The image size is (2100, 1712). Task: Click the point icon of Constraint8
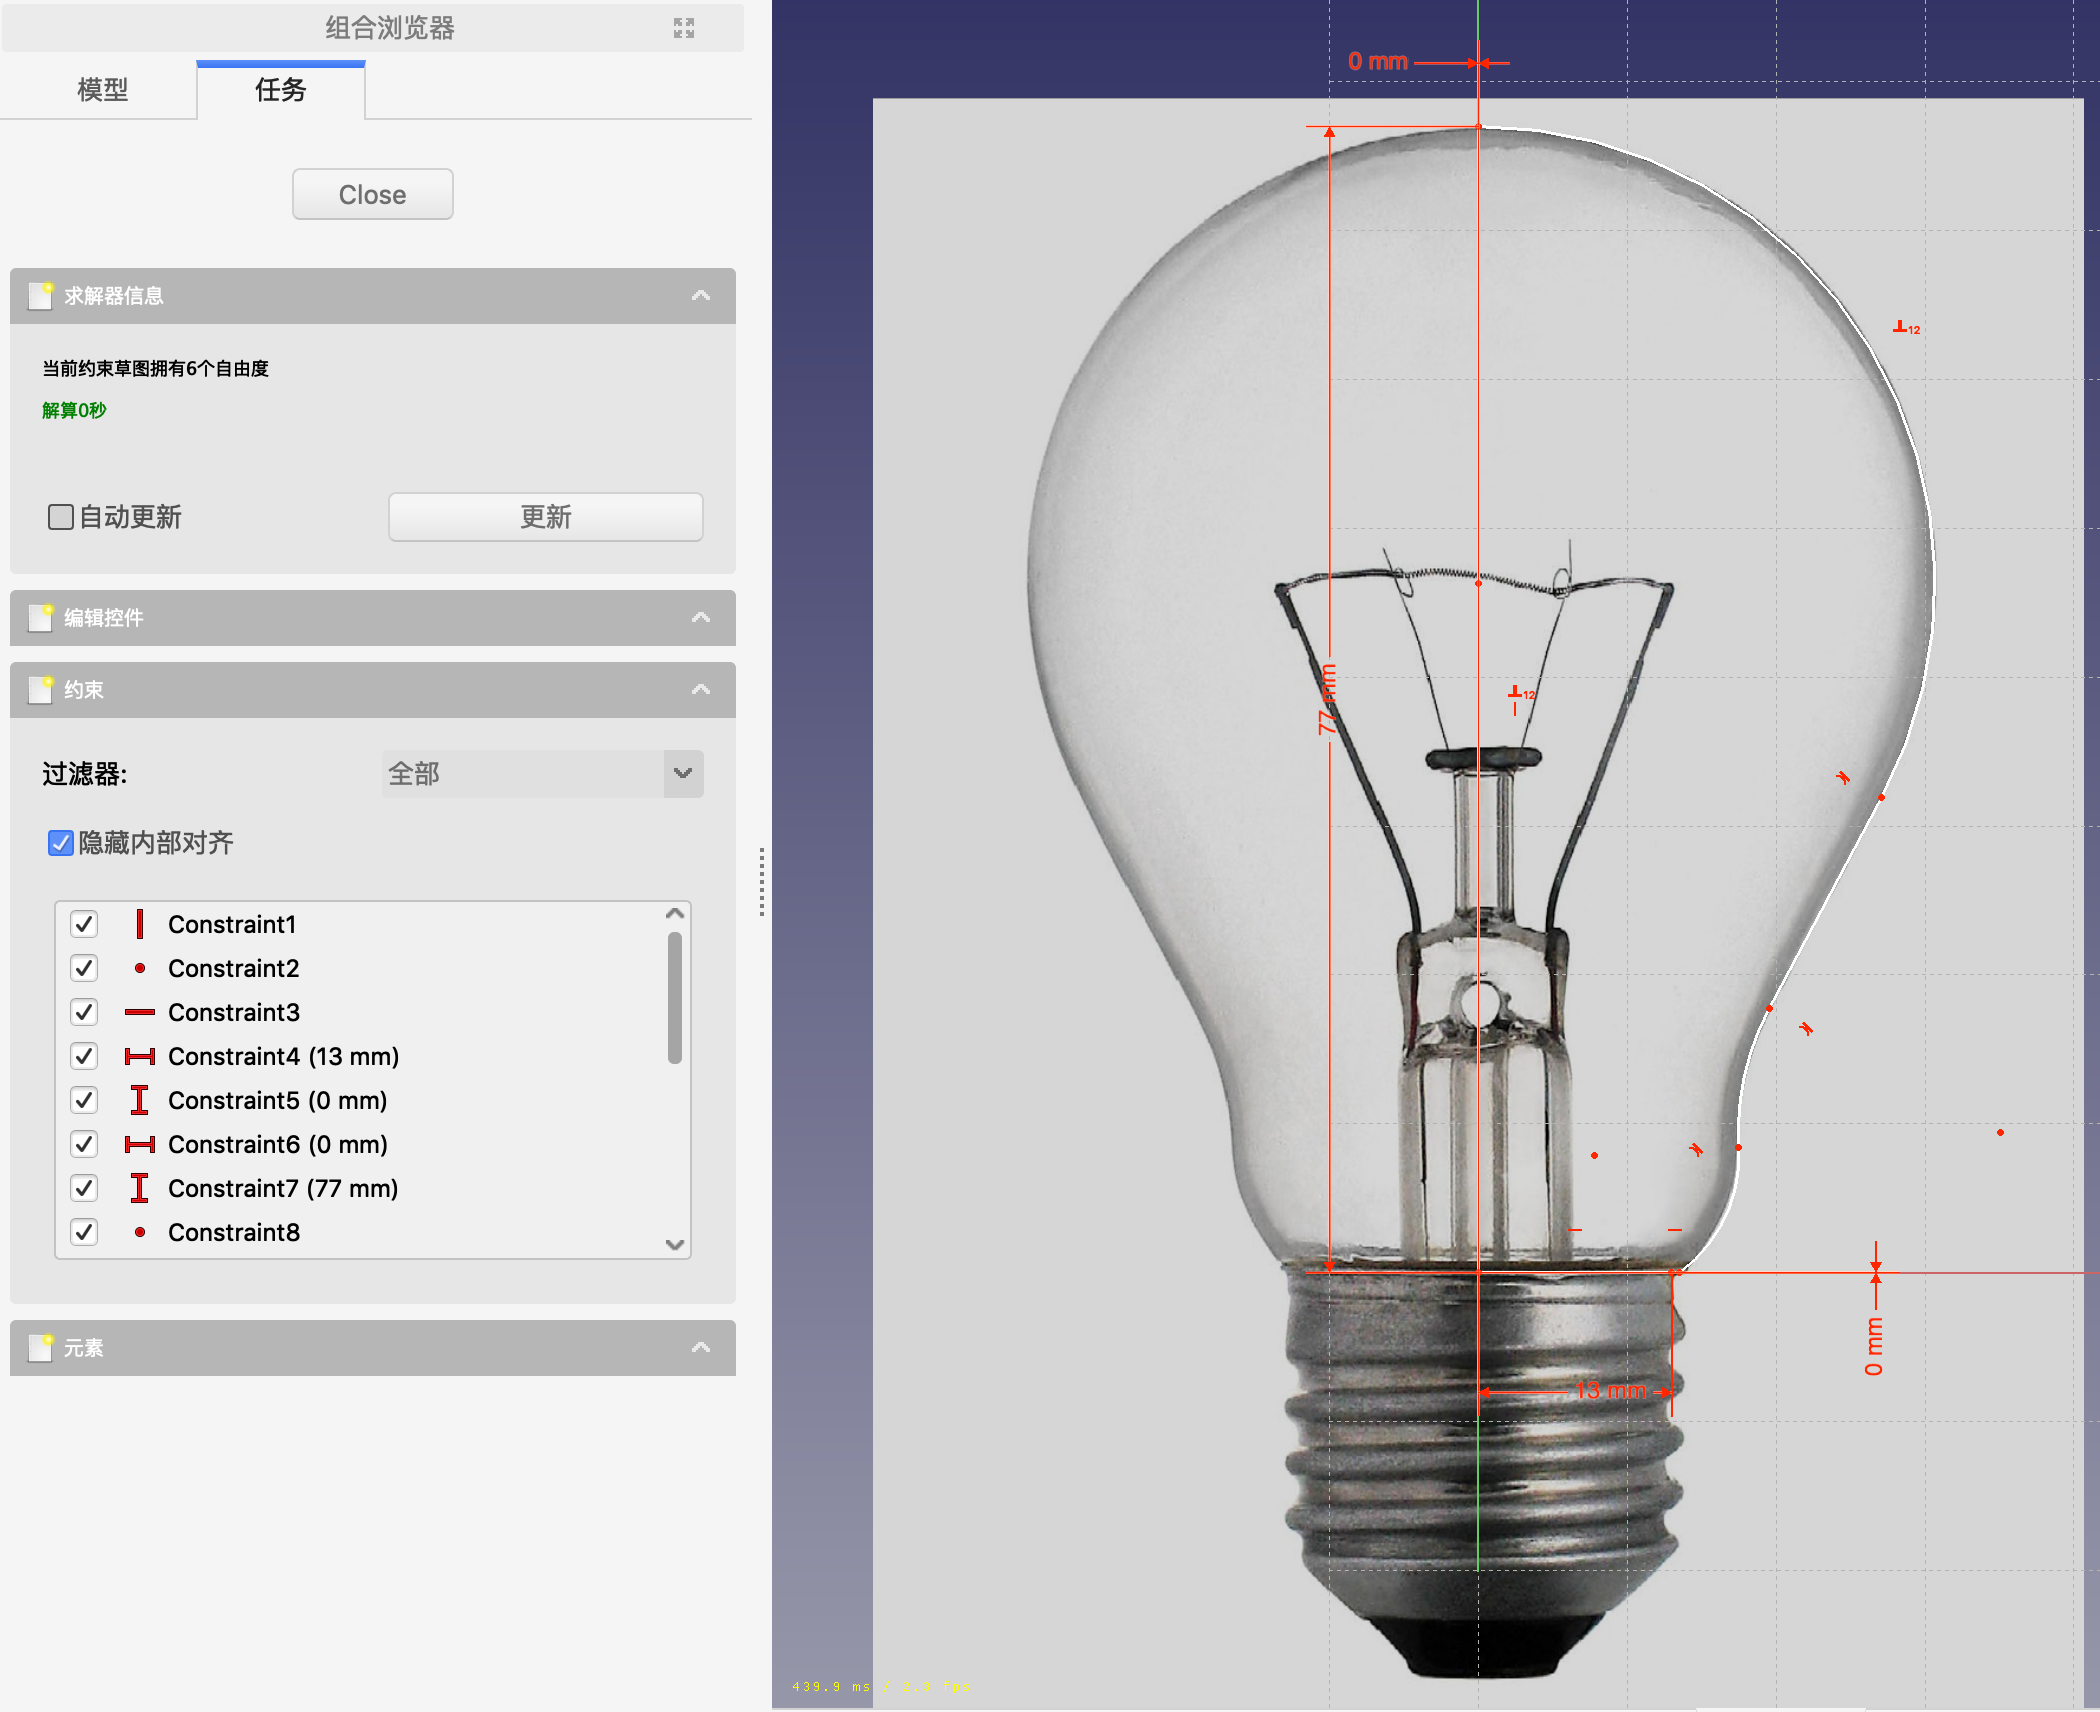[139, 1232]
